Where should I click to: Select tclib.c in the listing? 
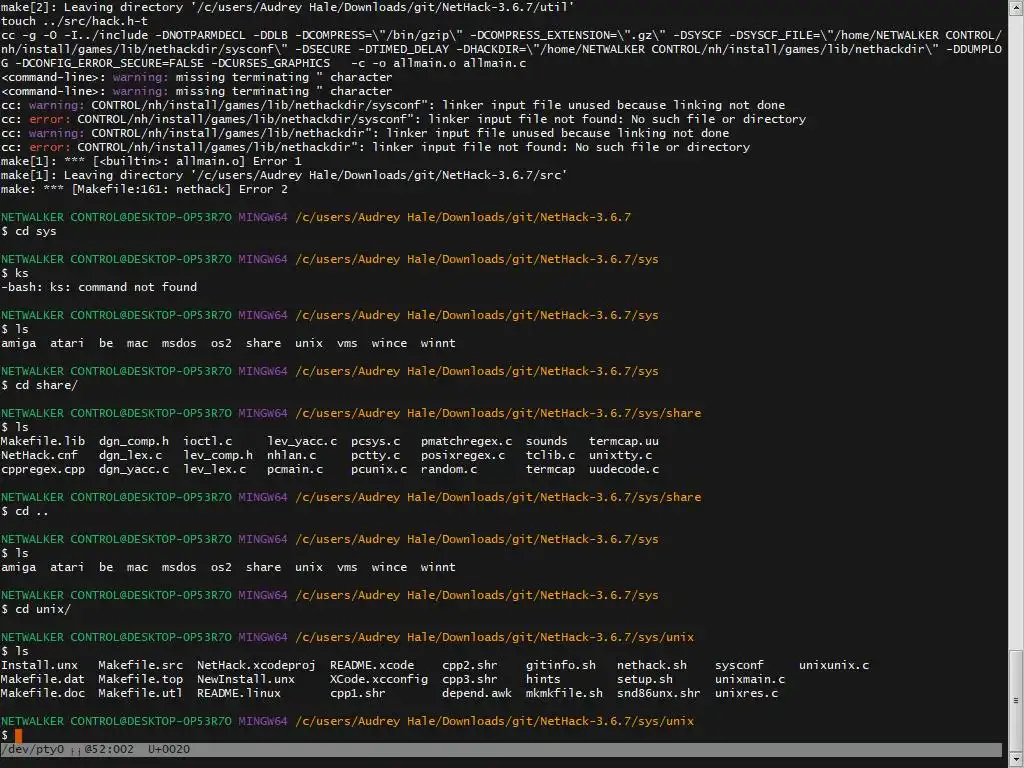[551, 455]
